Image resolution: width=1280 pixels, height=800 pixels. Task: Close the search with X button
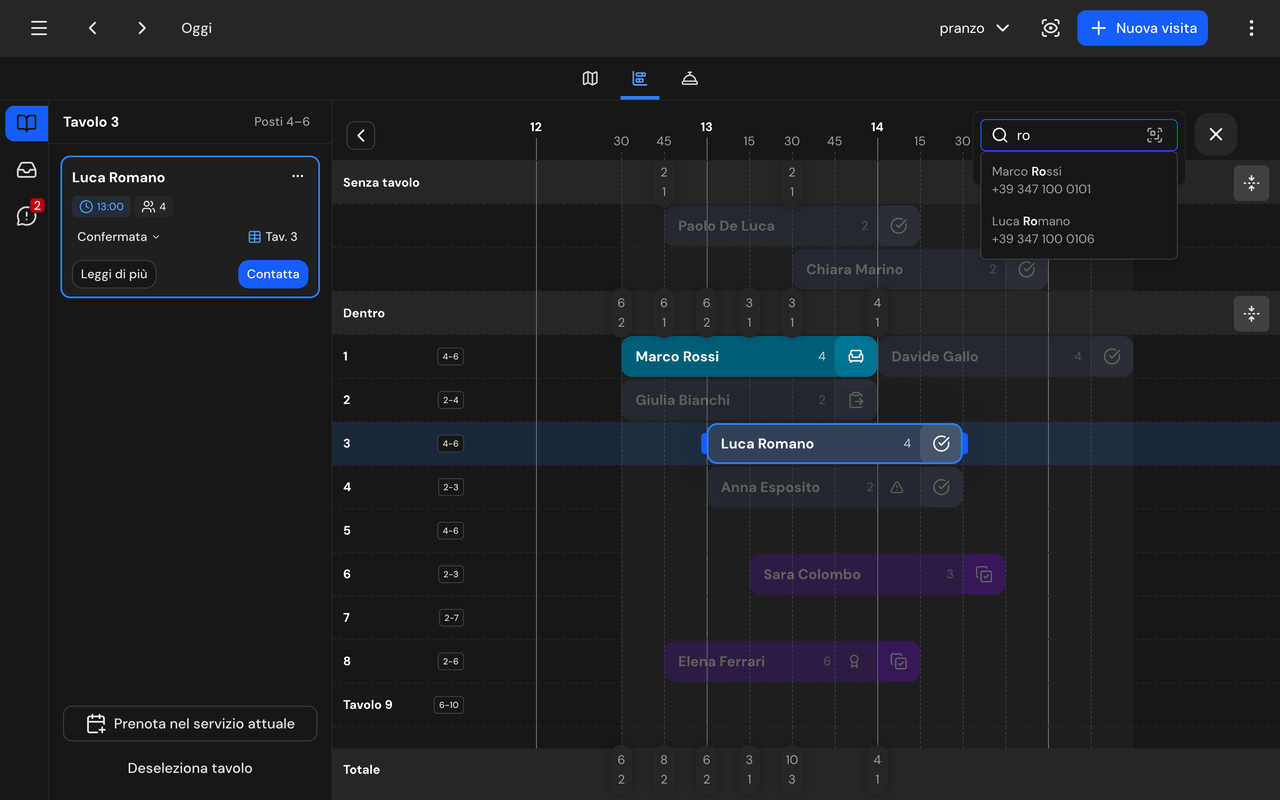(x=1216, y=134)
